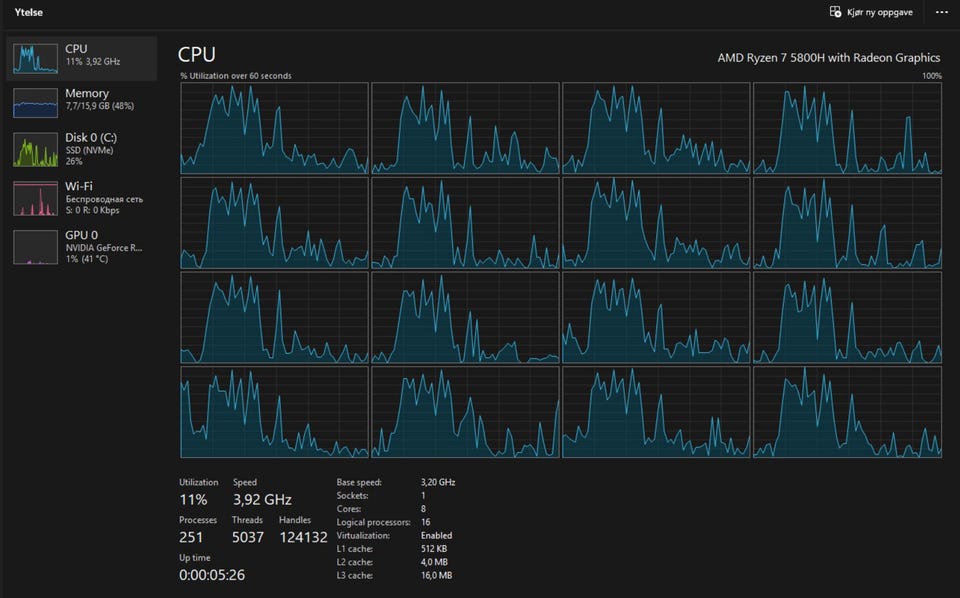
Task: Click the '124132' handles count
Action: 303,537
